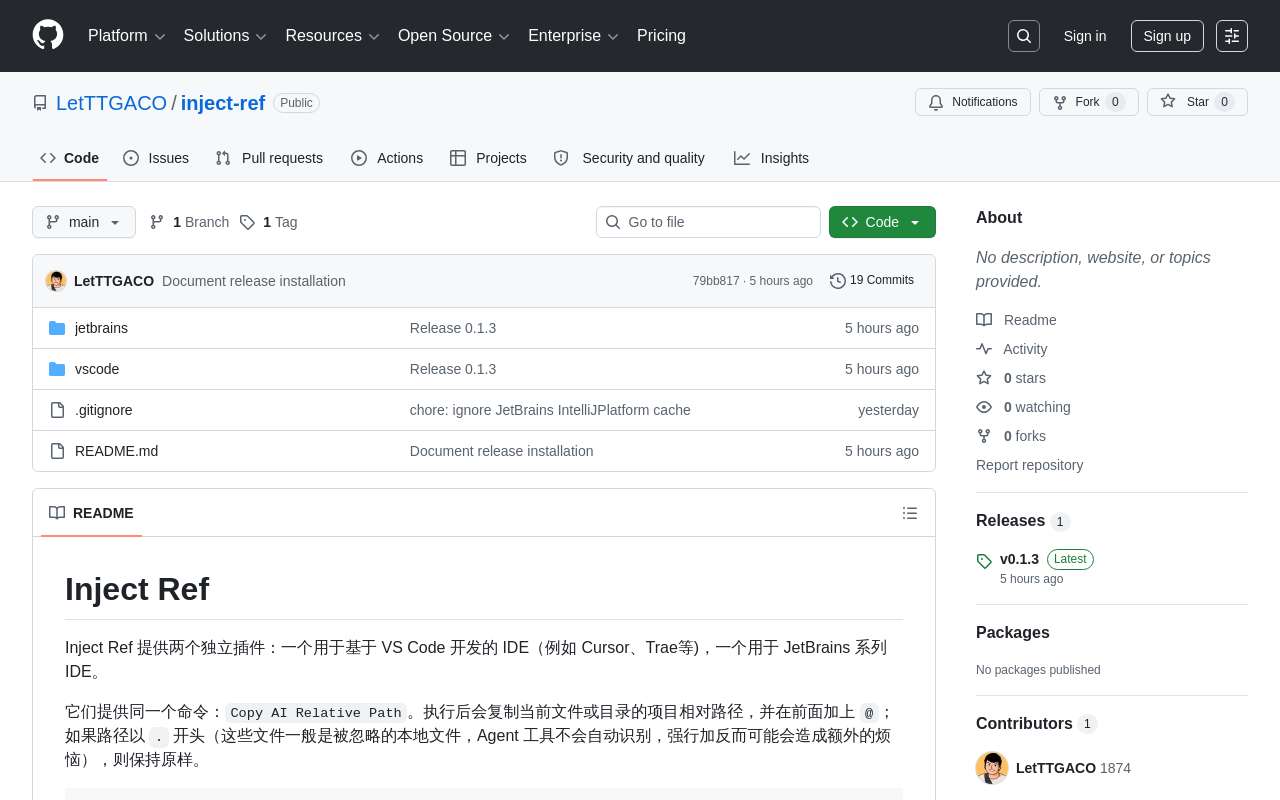
Task: Switch to the Issues tab
Action: pos(156,158)
